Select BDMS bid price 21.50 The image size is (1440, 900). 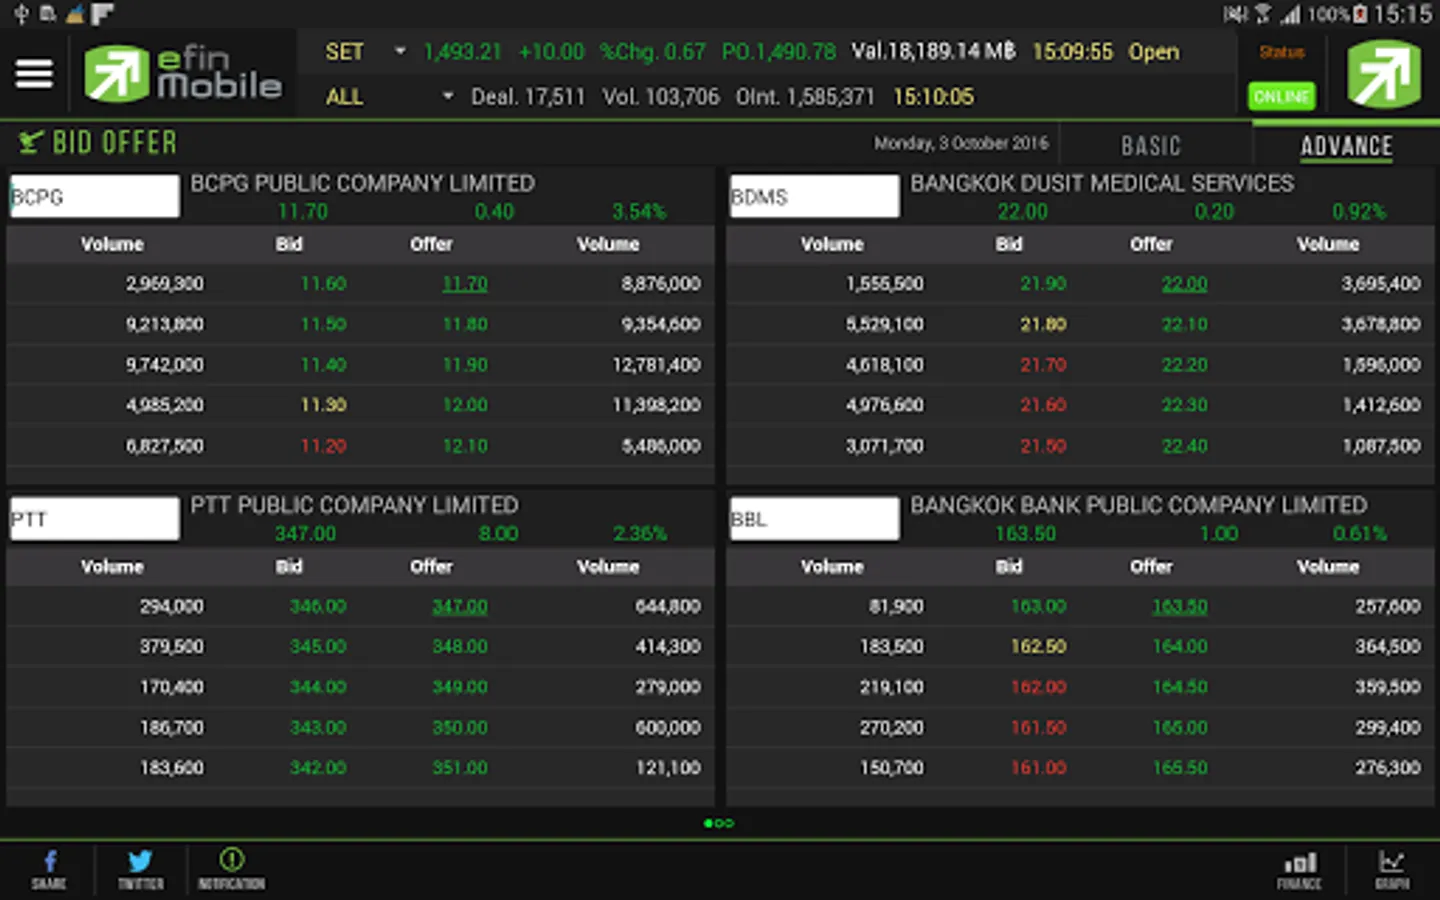click(x=1043, y=446)
